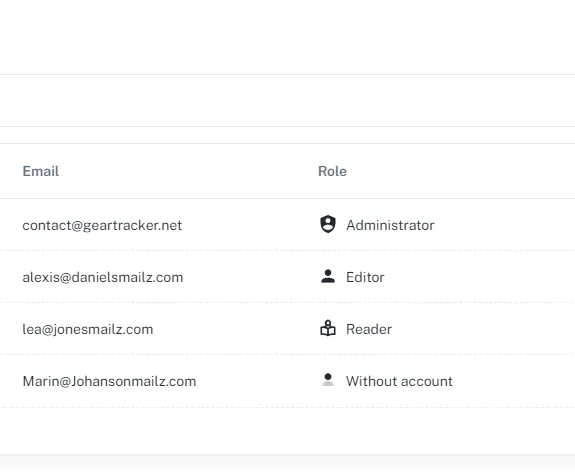
Task: Select the contact@geartracker.net email cell
Action: (x=102, y=225)
